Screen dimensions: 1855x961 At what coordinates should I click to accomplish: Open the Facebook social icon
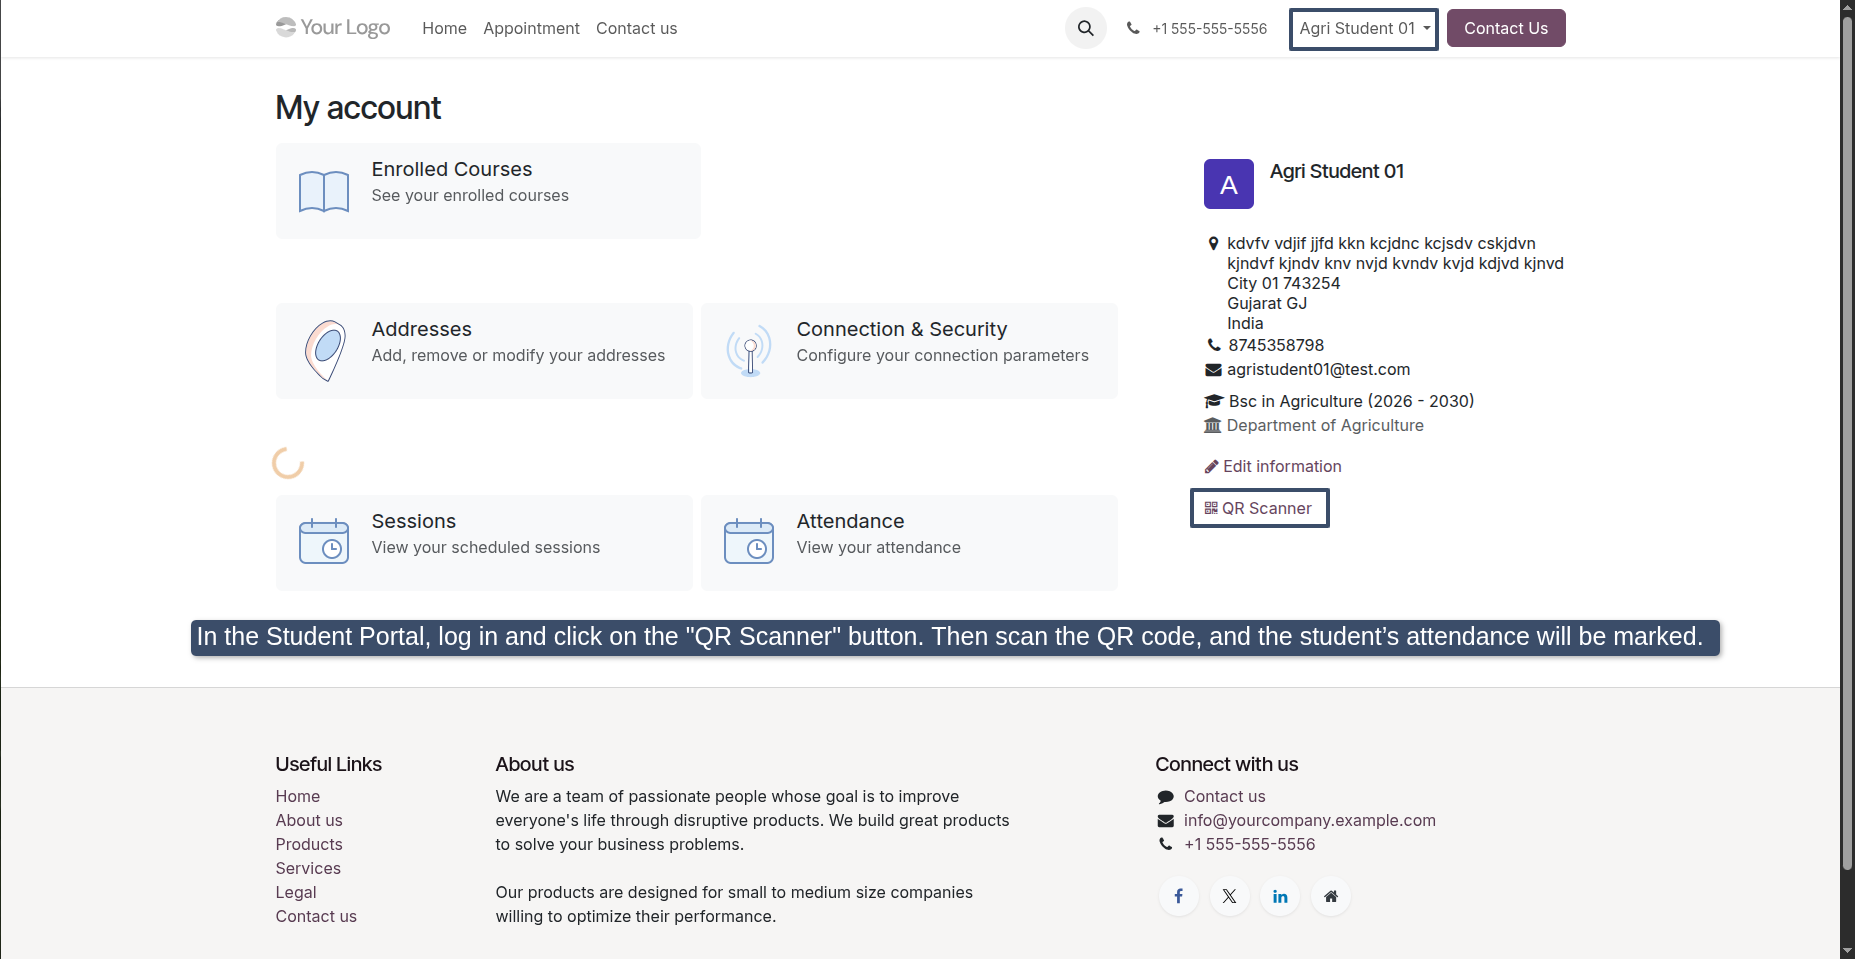(x=1179, y=896)
